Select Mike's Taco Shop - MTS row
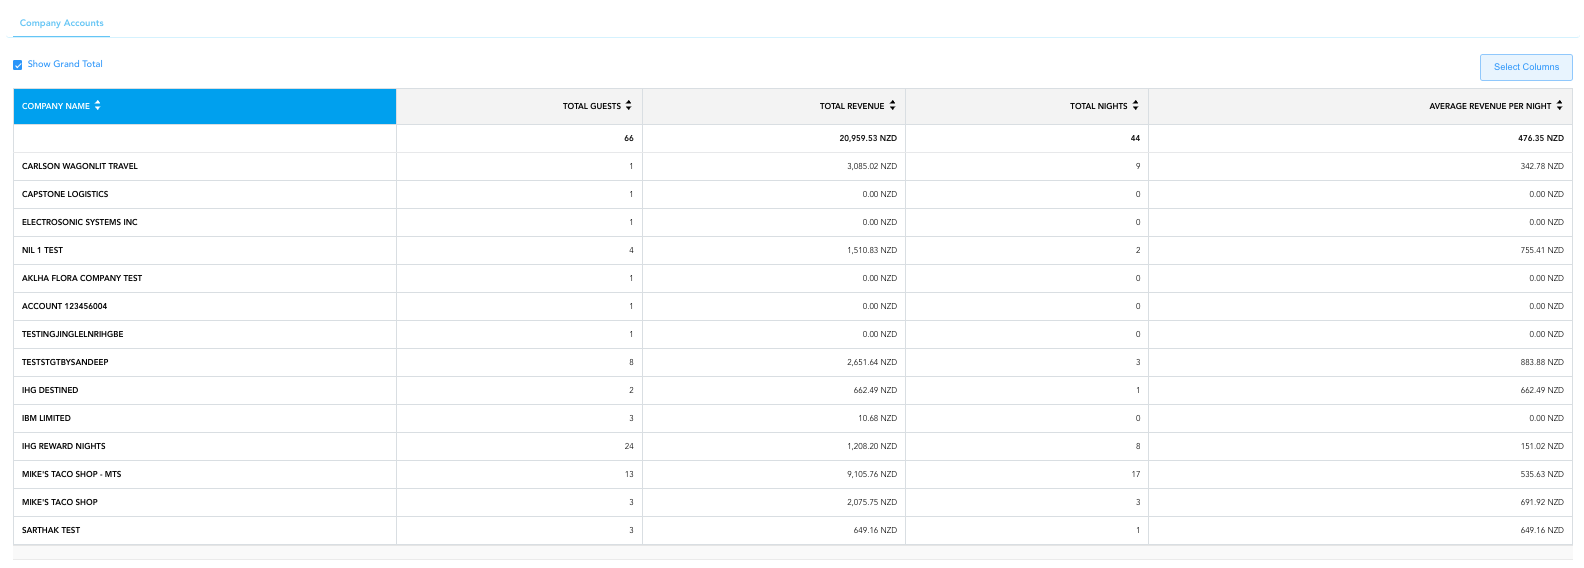The height and width of the screenshot is (568, 1584). [x=72, y=474]
